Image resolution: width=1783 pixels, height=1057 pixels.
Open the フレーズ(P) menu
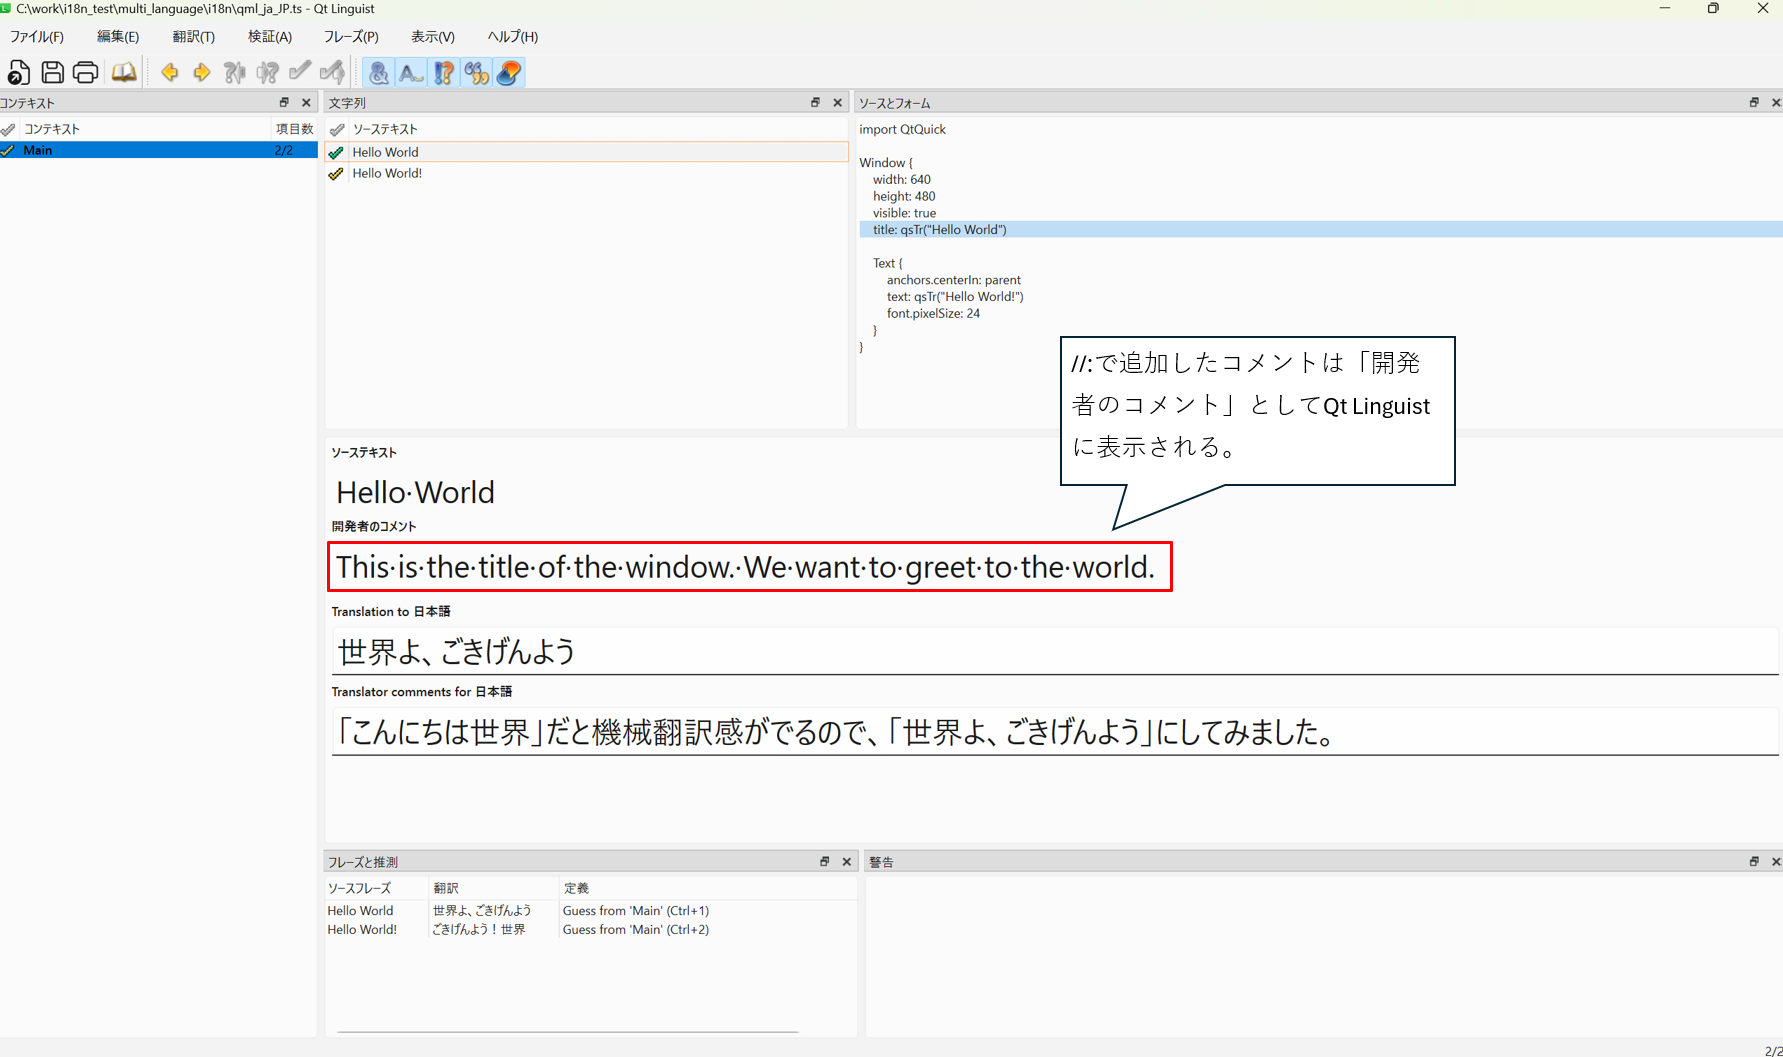[350, 37]
